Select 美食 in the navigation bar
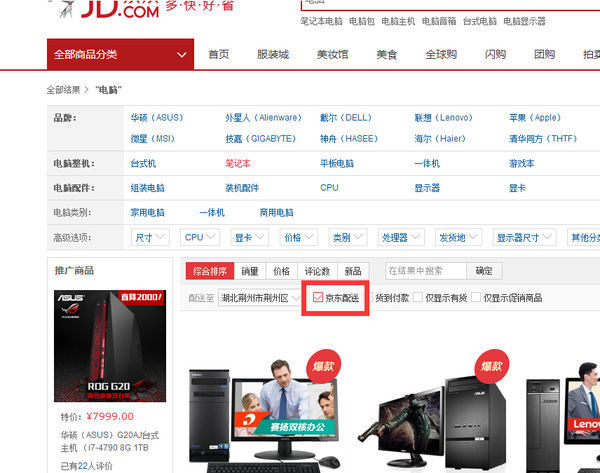 (x=386, y=55)
